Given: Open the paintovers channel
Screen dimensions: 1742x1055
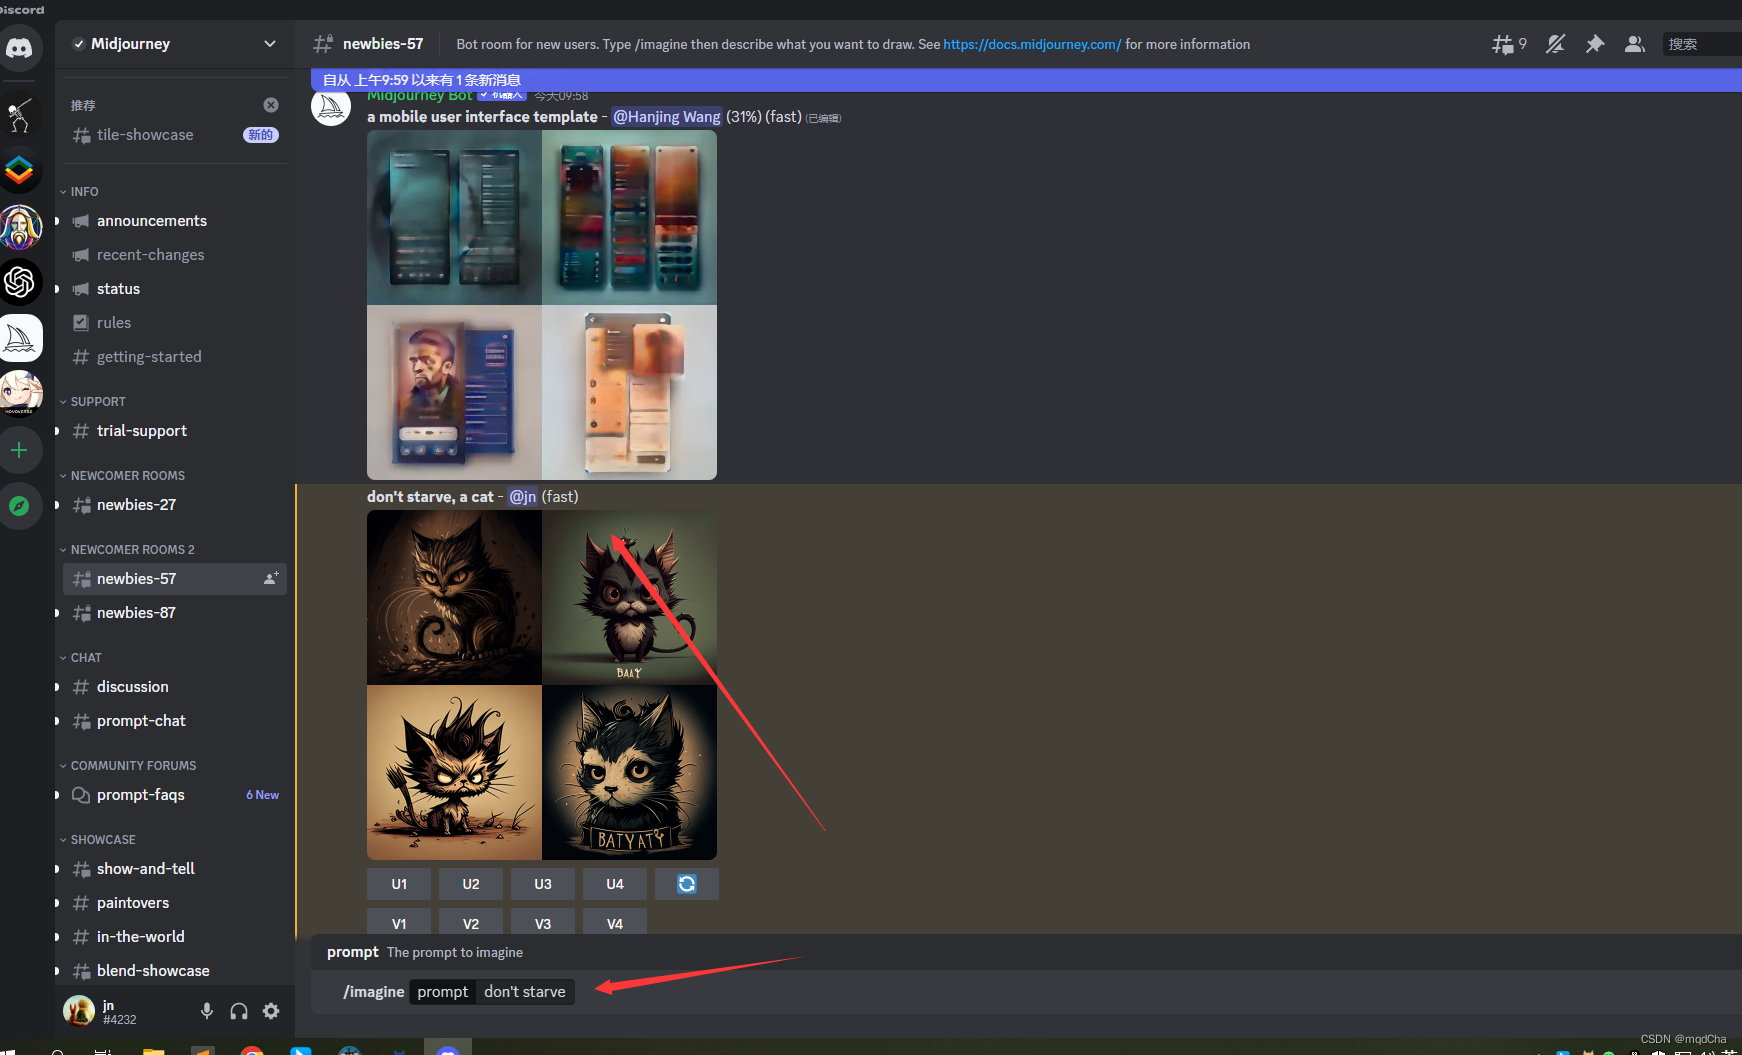Looking at the screenshot, I should click(x=175, y=903).
